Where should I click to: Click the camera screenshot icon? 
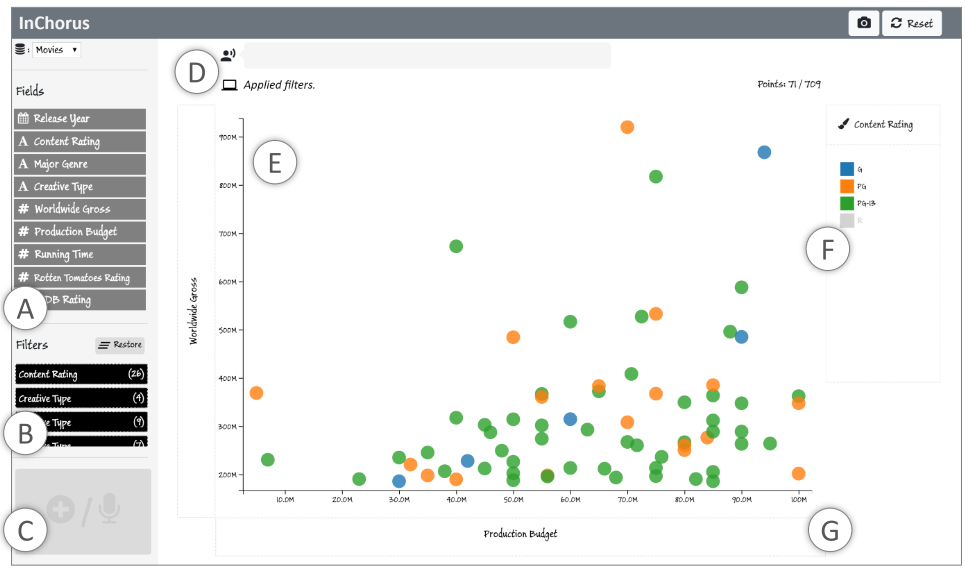coord(864,23)
